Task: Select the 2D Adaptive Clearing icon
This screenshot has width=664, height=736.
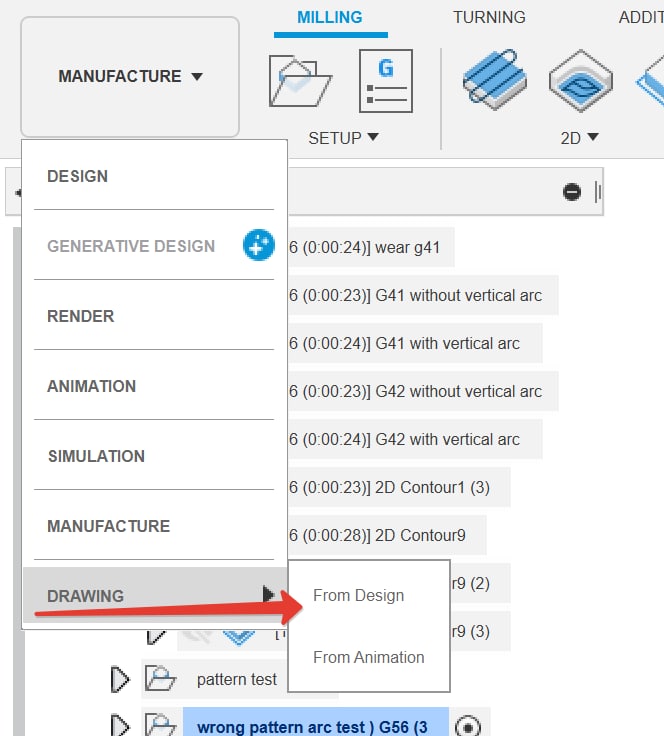Action: point(495,79)
